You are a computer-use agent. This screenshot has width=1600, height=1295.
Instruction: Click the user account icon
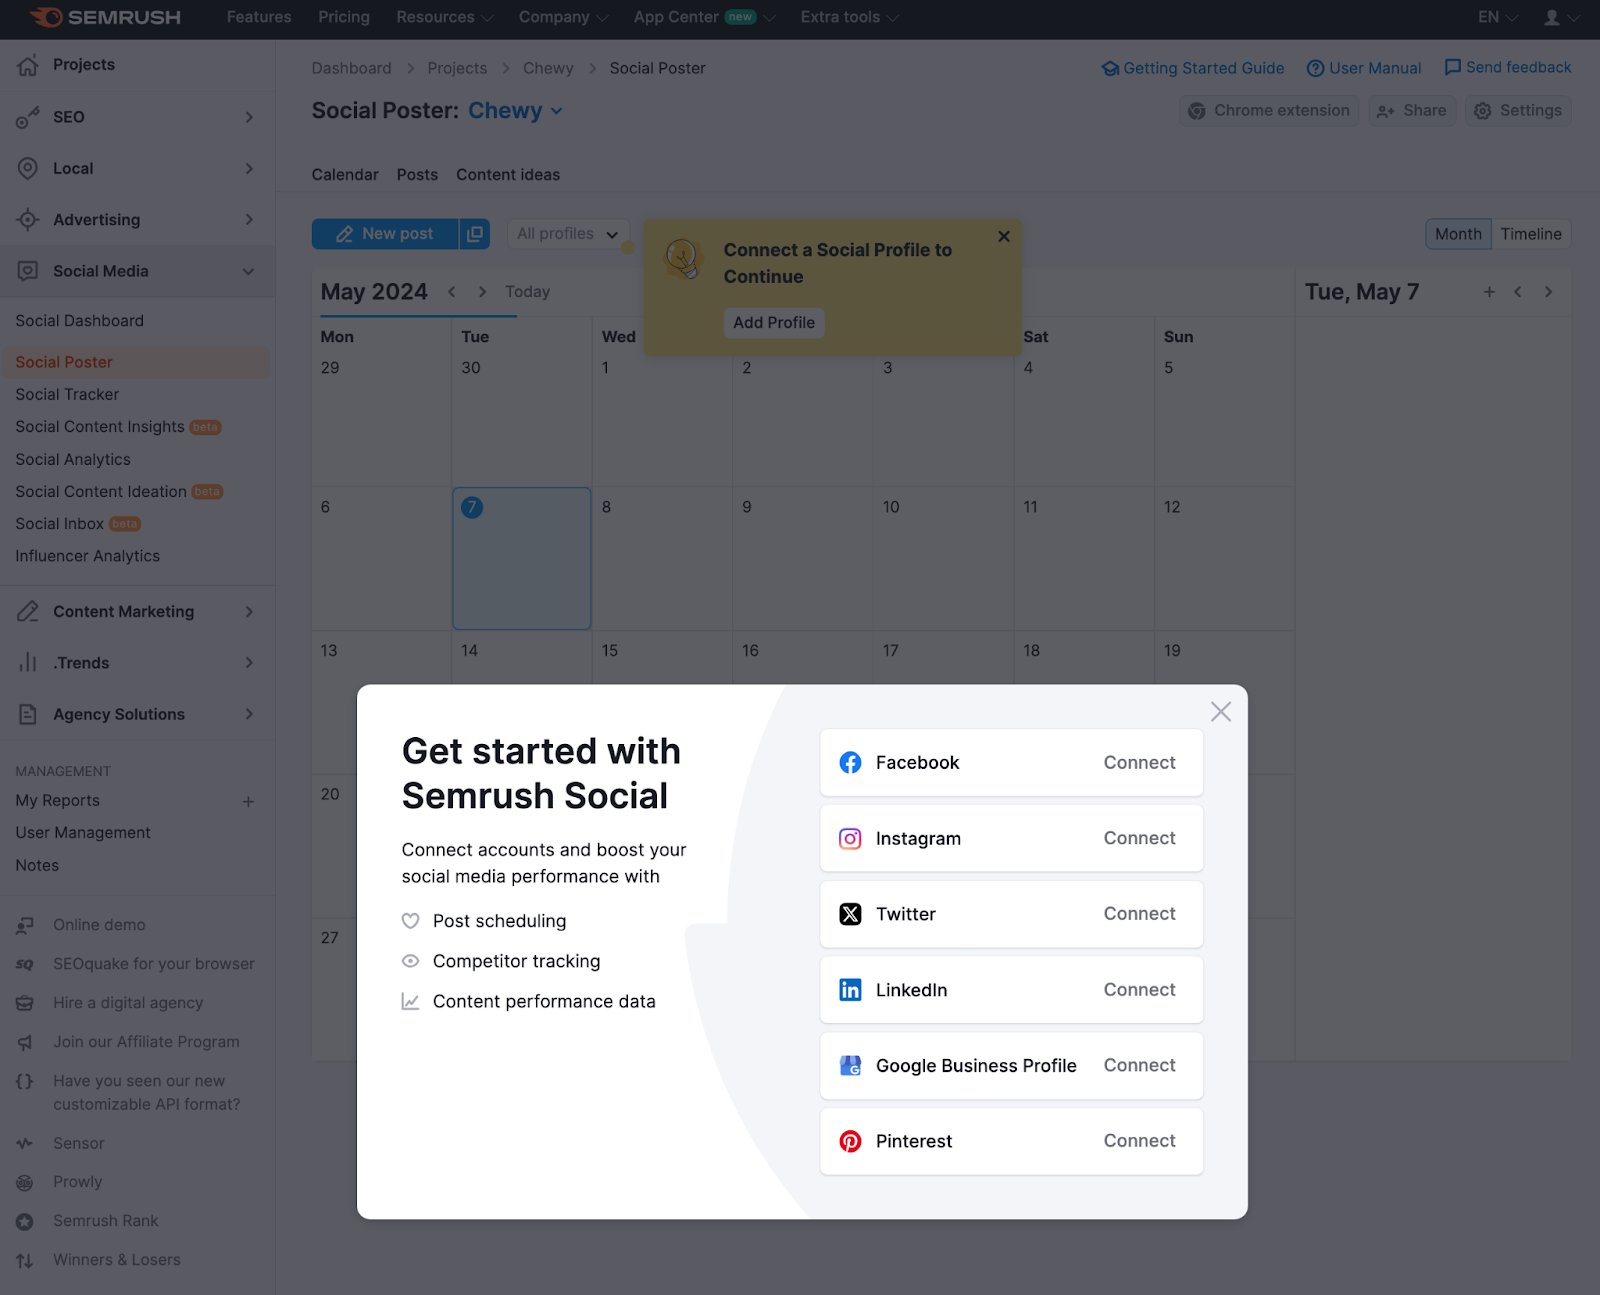click(1552, 17)
